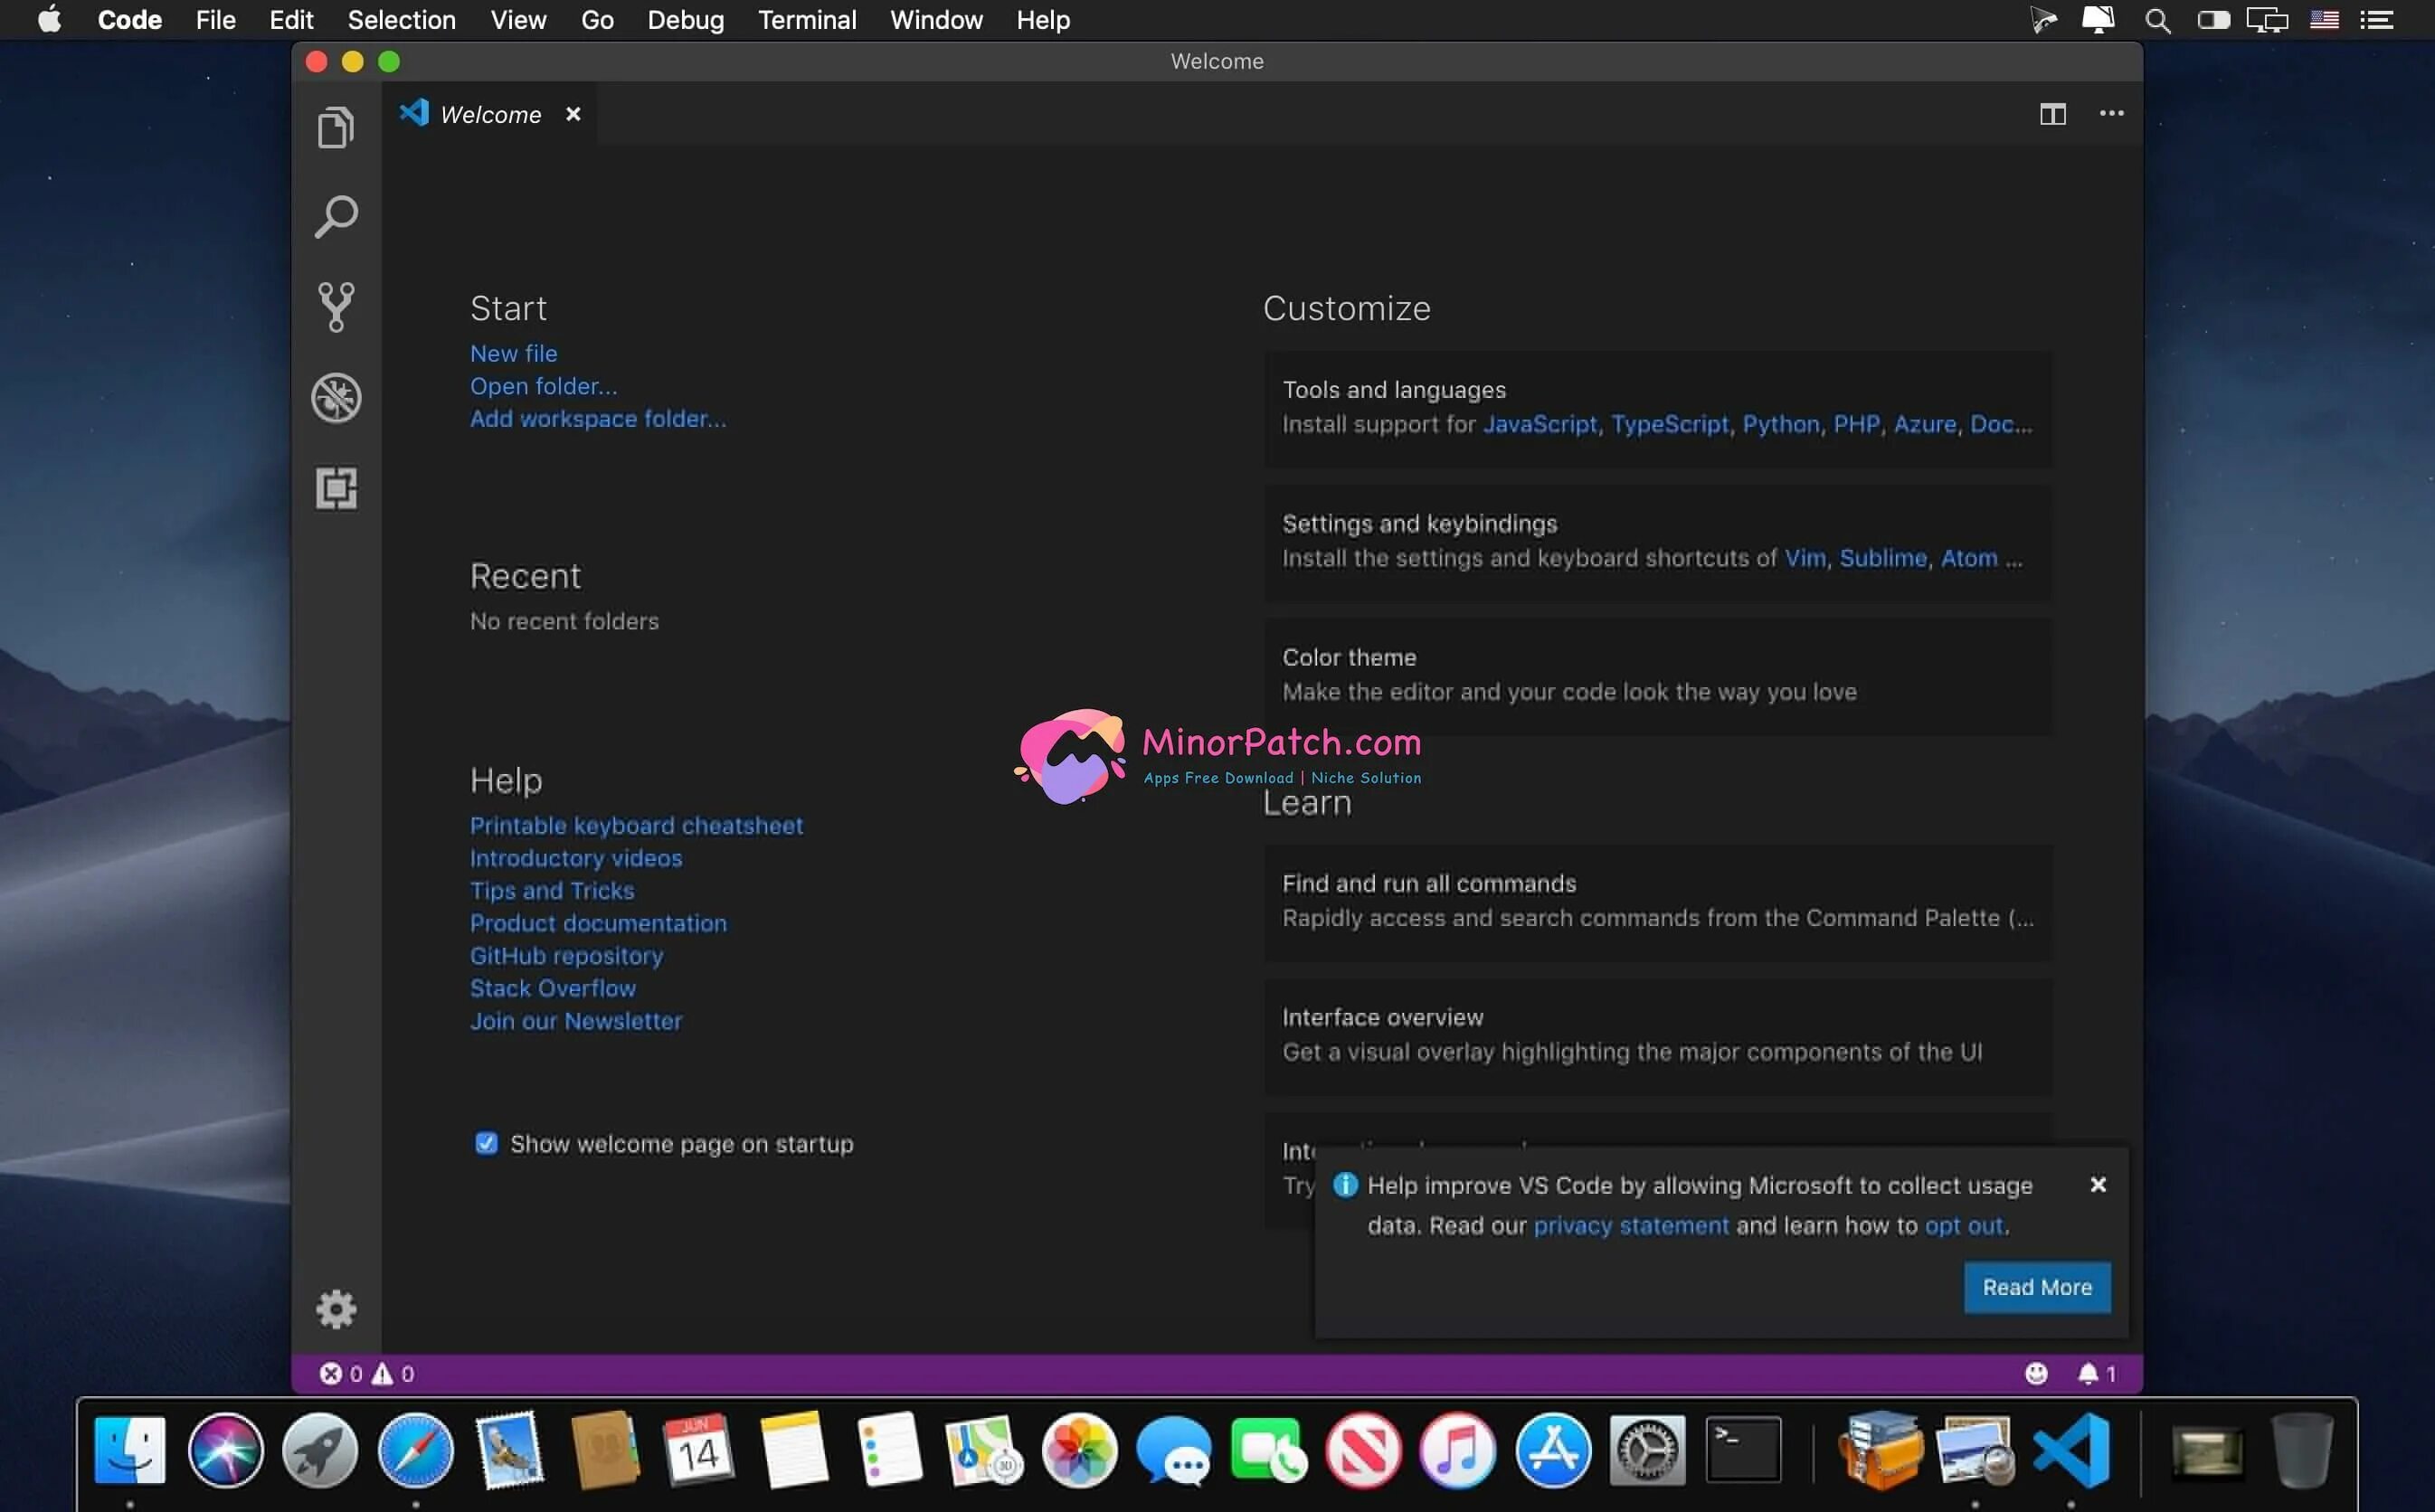This screenshot has width=2435, height=1512.
Task: Install Sublime keybindings
Action: click(1883, 558)
